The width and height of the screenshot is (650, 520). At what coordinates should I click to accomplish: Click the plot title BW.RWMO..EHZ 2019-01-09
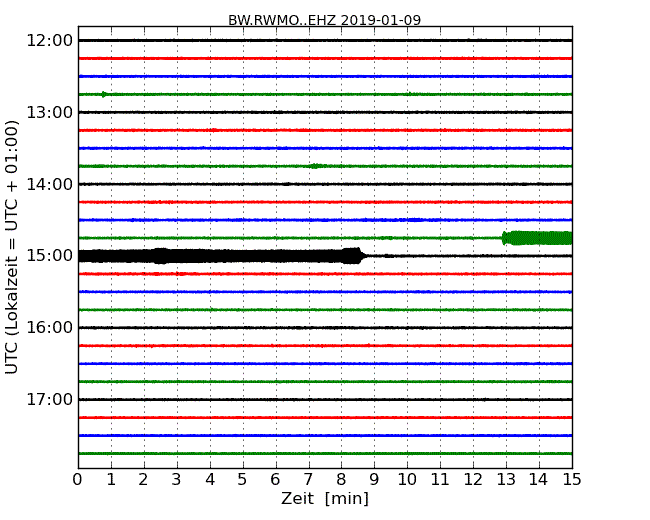[324, 20]
